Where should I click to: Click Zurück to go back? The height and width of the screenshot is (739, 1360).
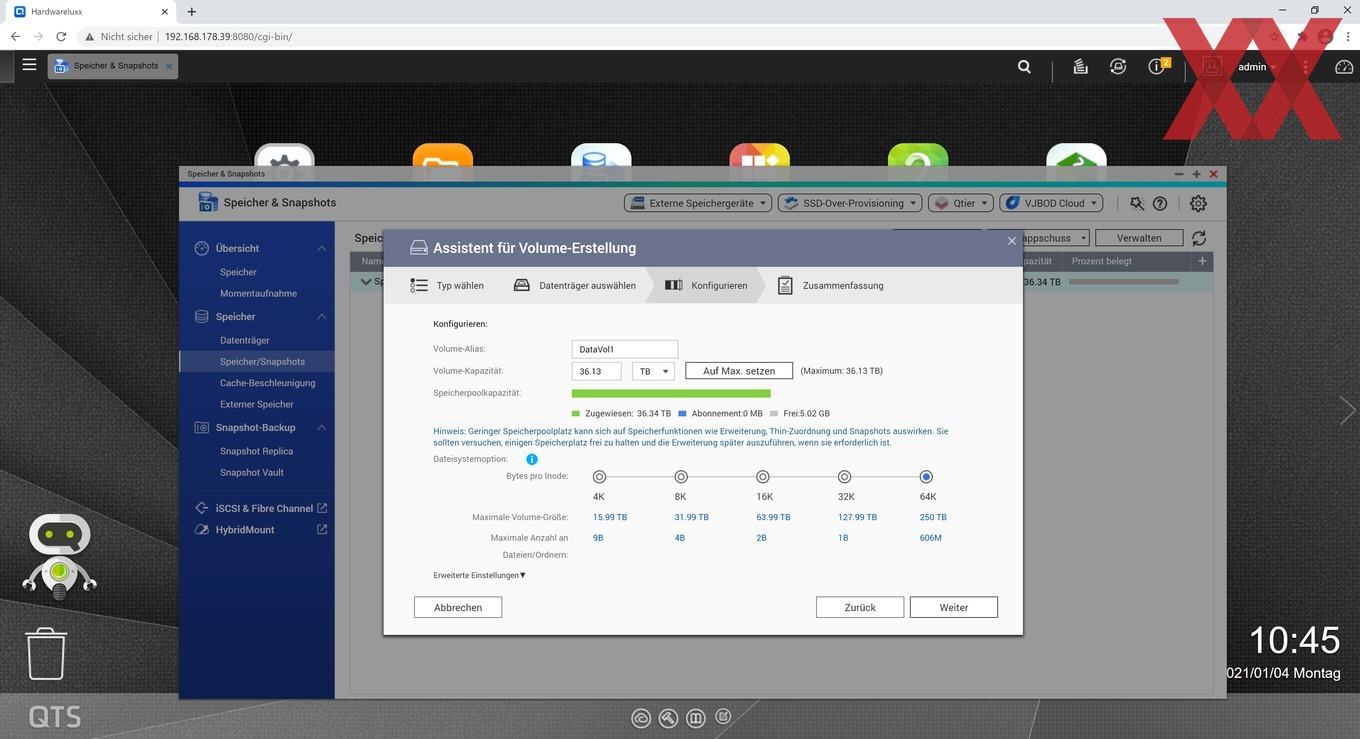(860, 607)
